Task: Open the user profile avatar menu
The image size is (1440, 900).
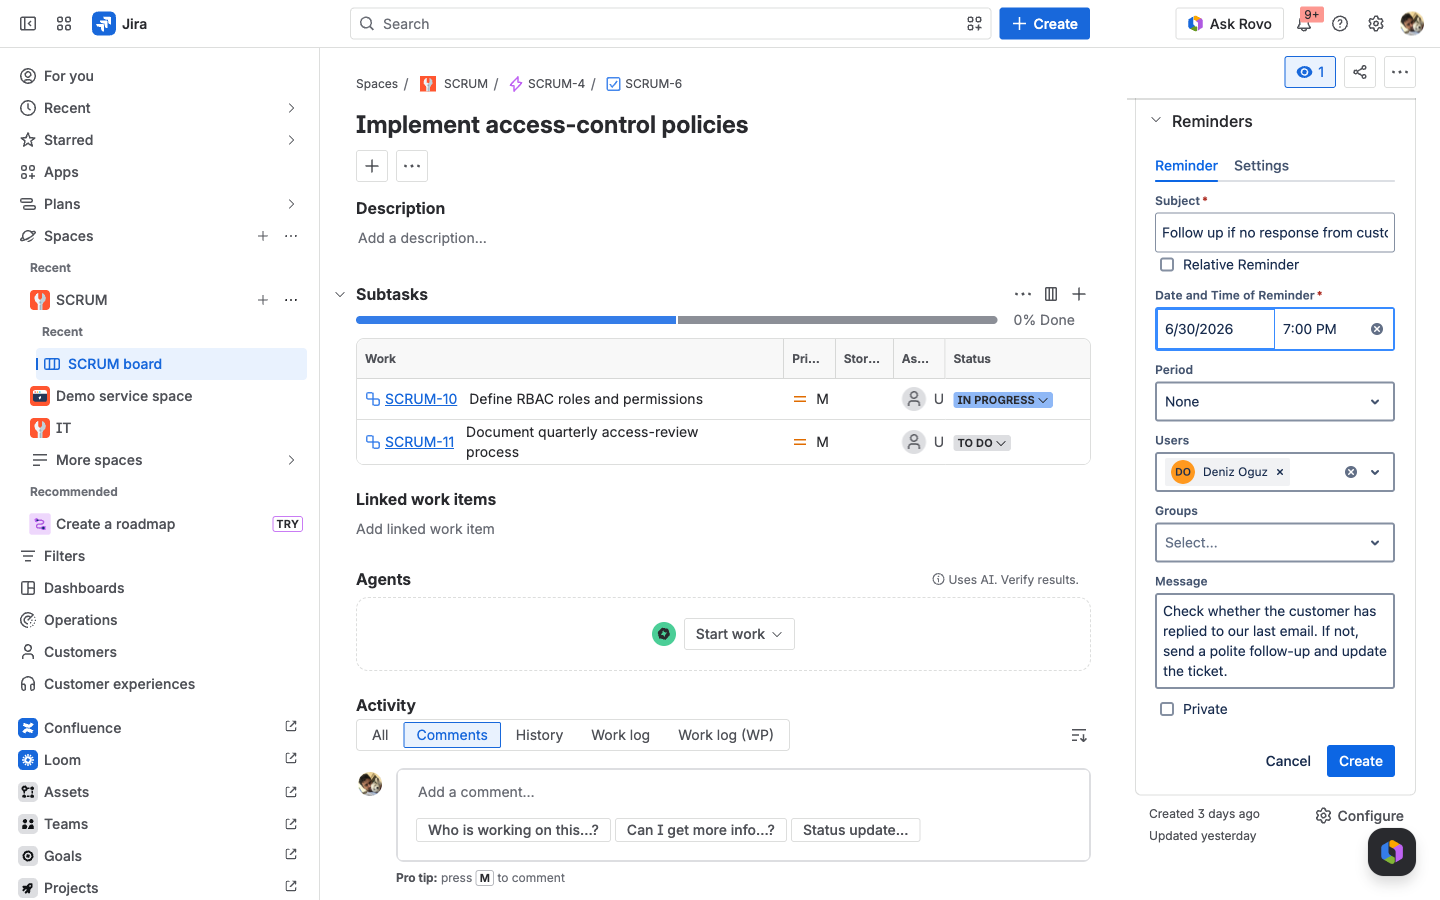Action: tap(1412, 24)
